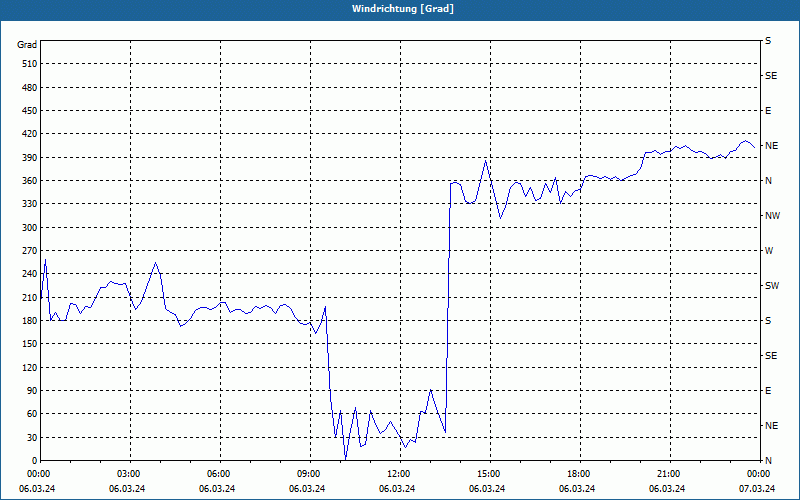Image resolution: width=800 pixels, height=500 pixels.
Task: Click the 15:00 time label
Action: [x=490, y=474]
